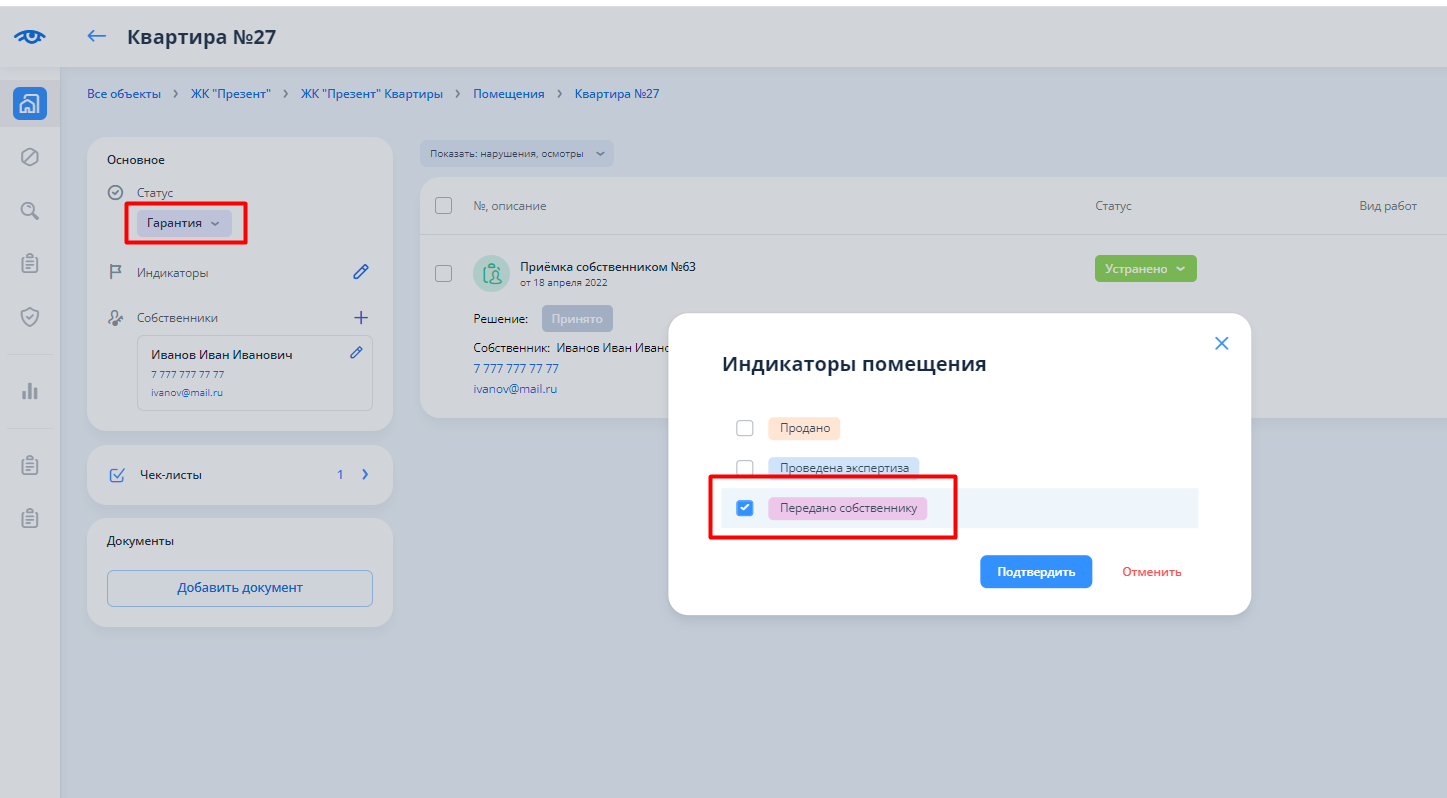
Task: Open the search magnifier in the sidebar
Action: pyautogui.click(x=30, y=210)
